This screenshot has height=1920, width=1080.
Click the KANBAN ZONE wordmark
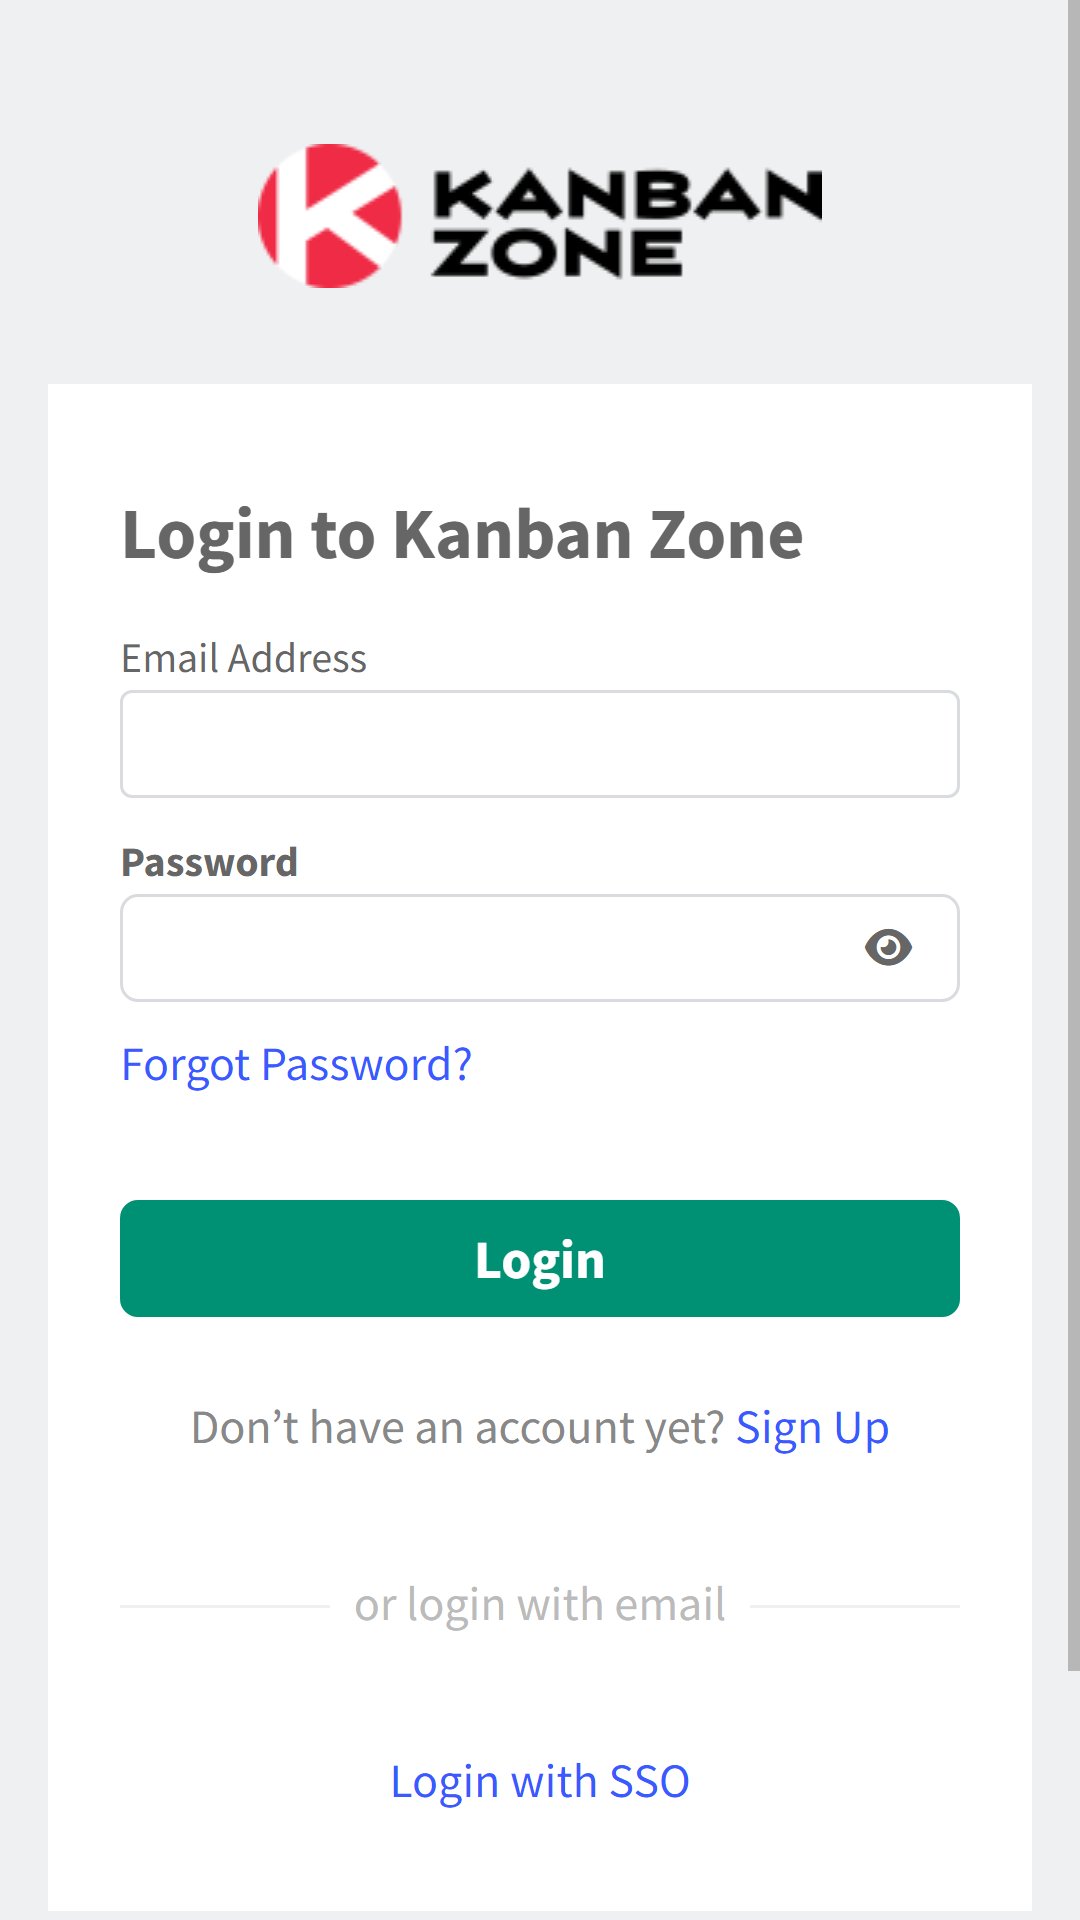627,222
